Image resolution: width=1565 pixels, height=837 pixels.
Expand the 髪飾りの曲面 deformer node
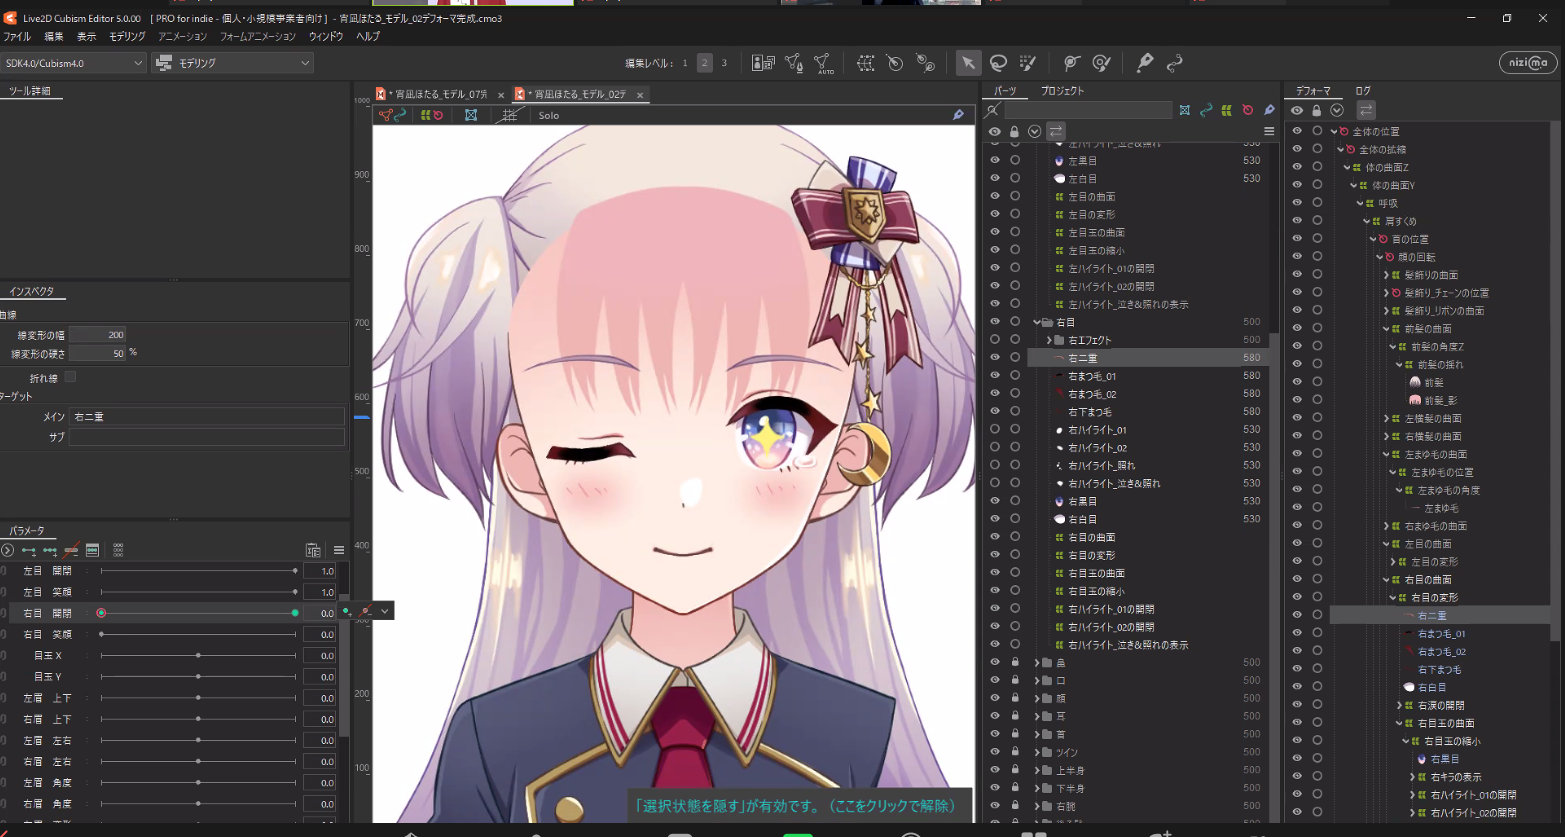(1386, 275)
